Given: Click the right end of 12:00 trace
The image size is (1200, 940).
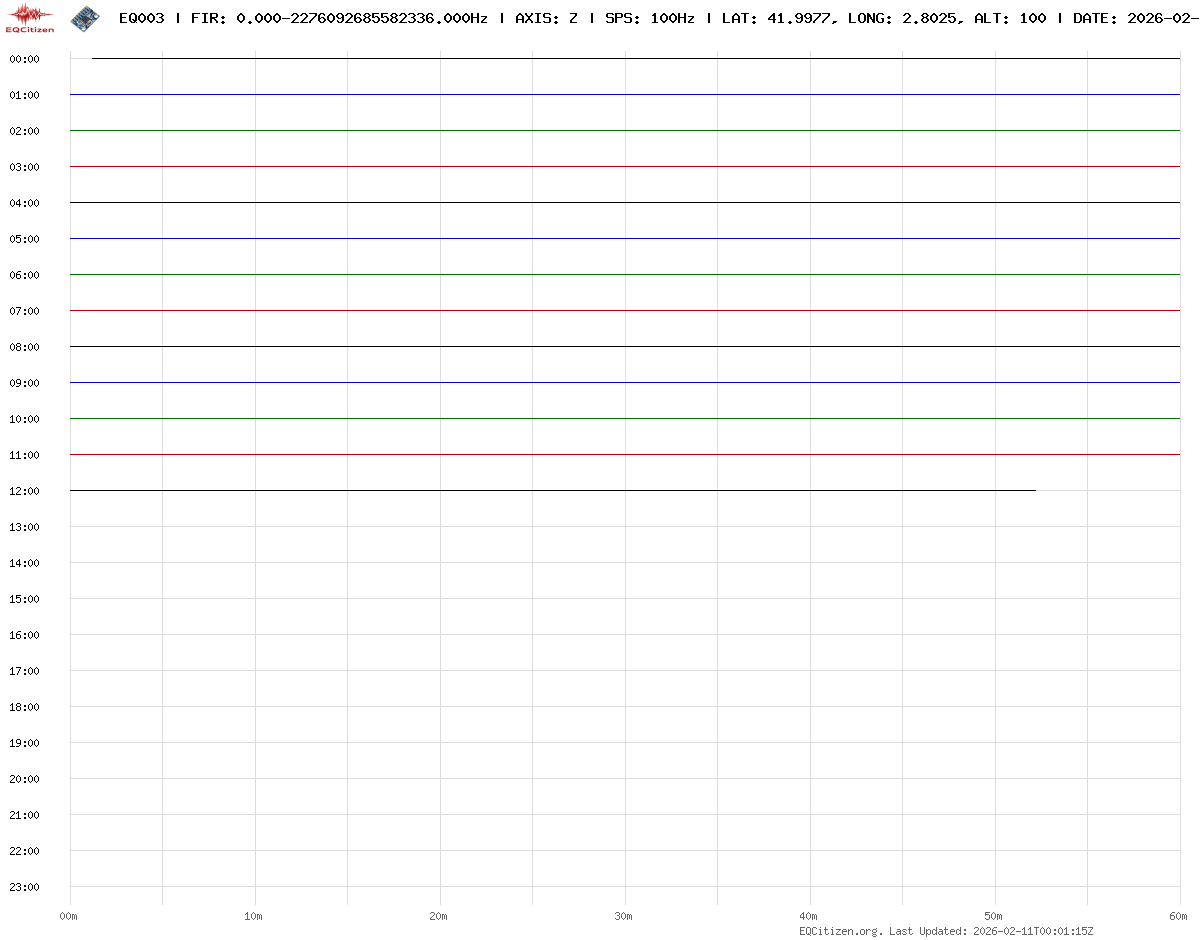Looking at the screenshot, I should point(1034,491).
